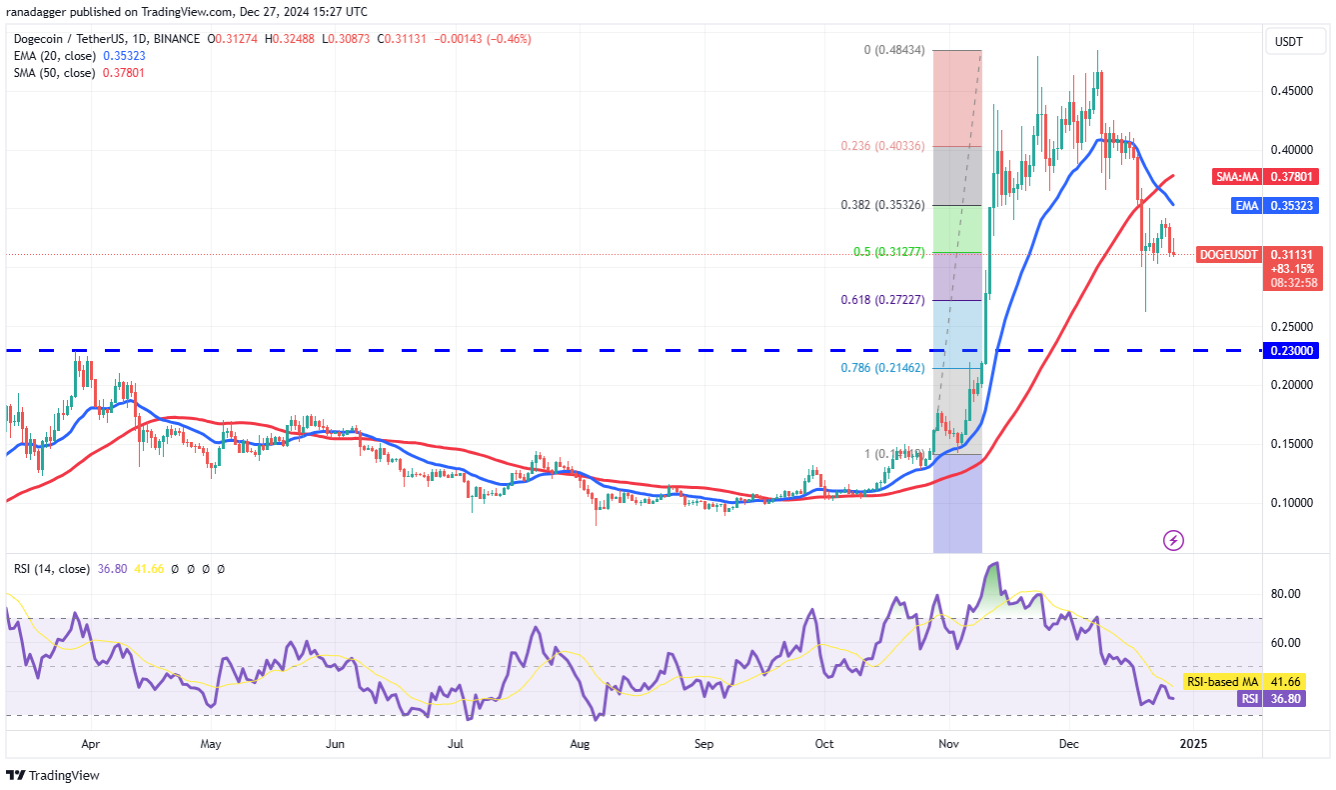1336x790 pixels.
Task: Click the 0.20000 price axis label
Action: pos(1291,386)
